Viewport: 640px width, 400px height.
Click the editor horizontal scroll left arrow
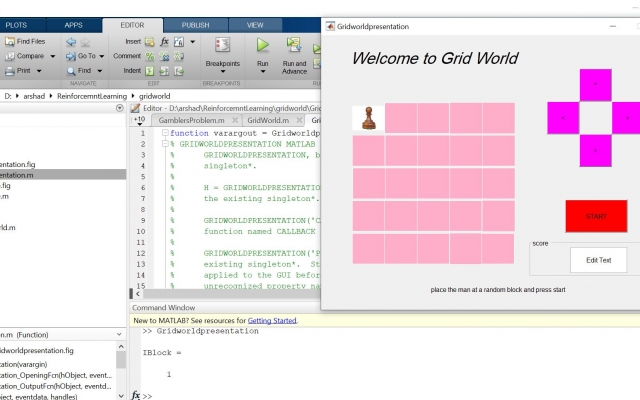(x=138, y=293)
